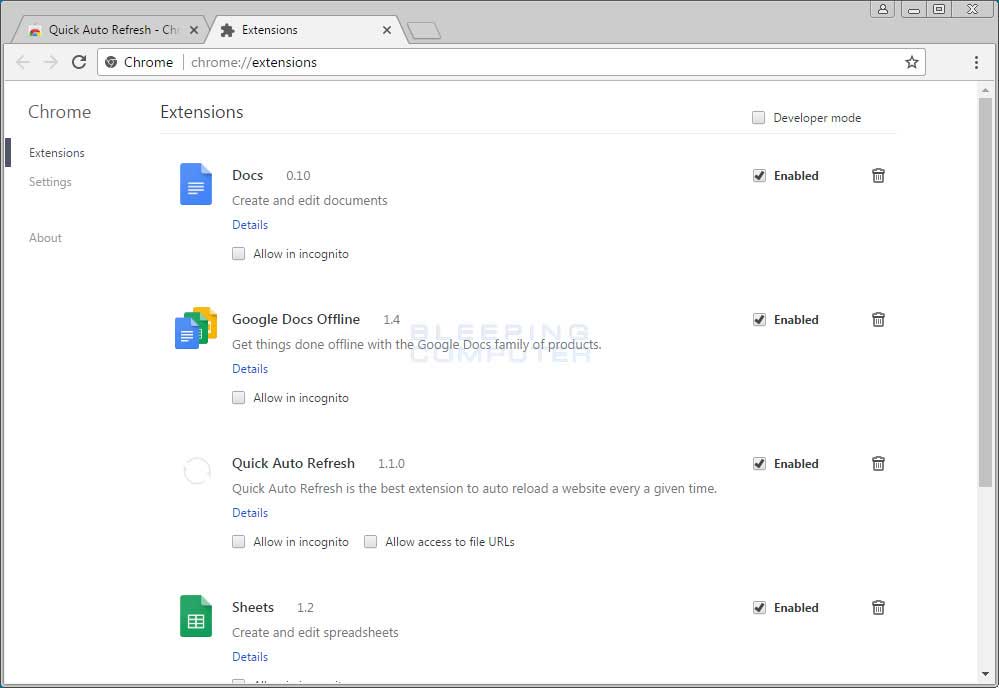Click Google Docs Offline version 1.4
The height and width of the screenshot is (688, 999).
click(391, 320)
